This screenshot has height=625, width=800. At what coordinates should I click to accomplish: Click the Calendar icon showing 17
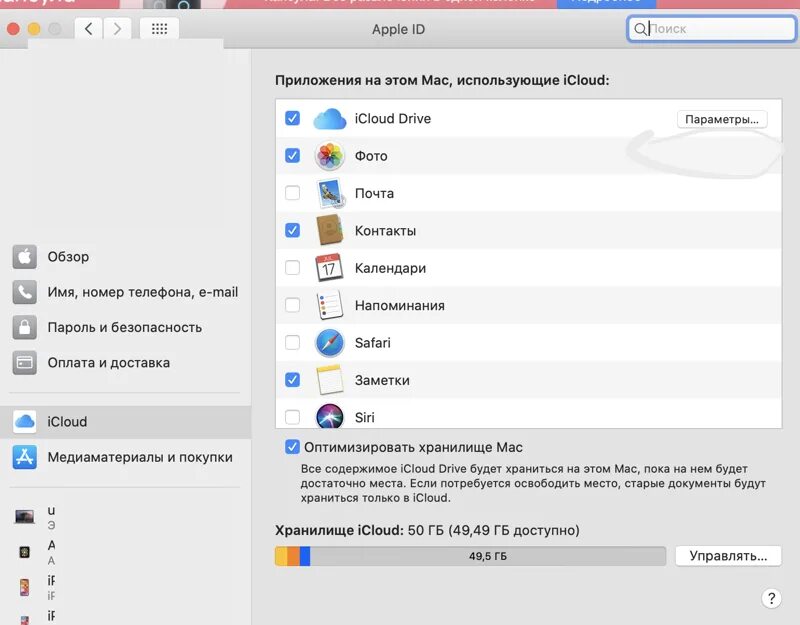[x=329, y=268]
